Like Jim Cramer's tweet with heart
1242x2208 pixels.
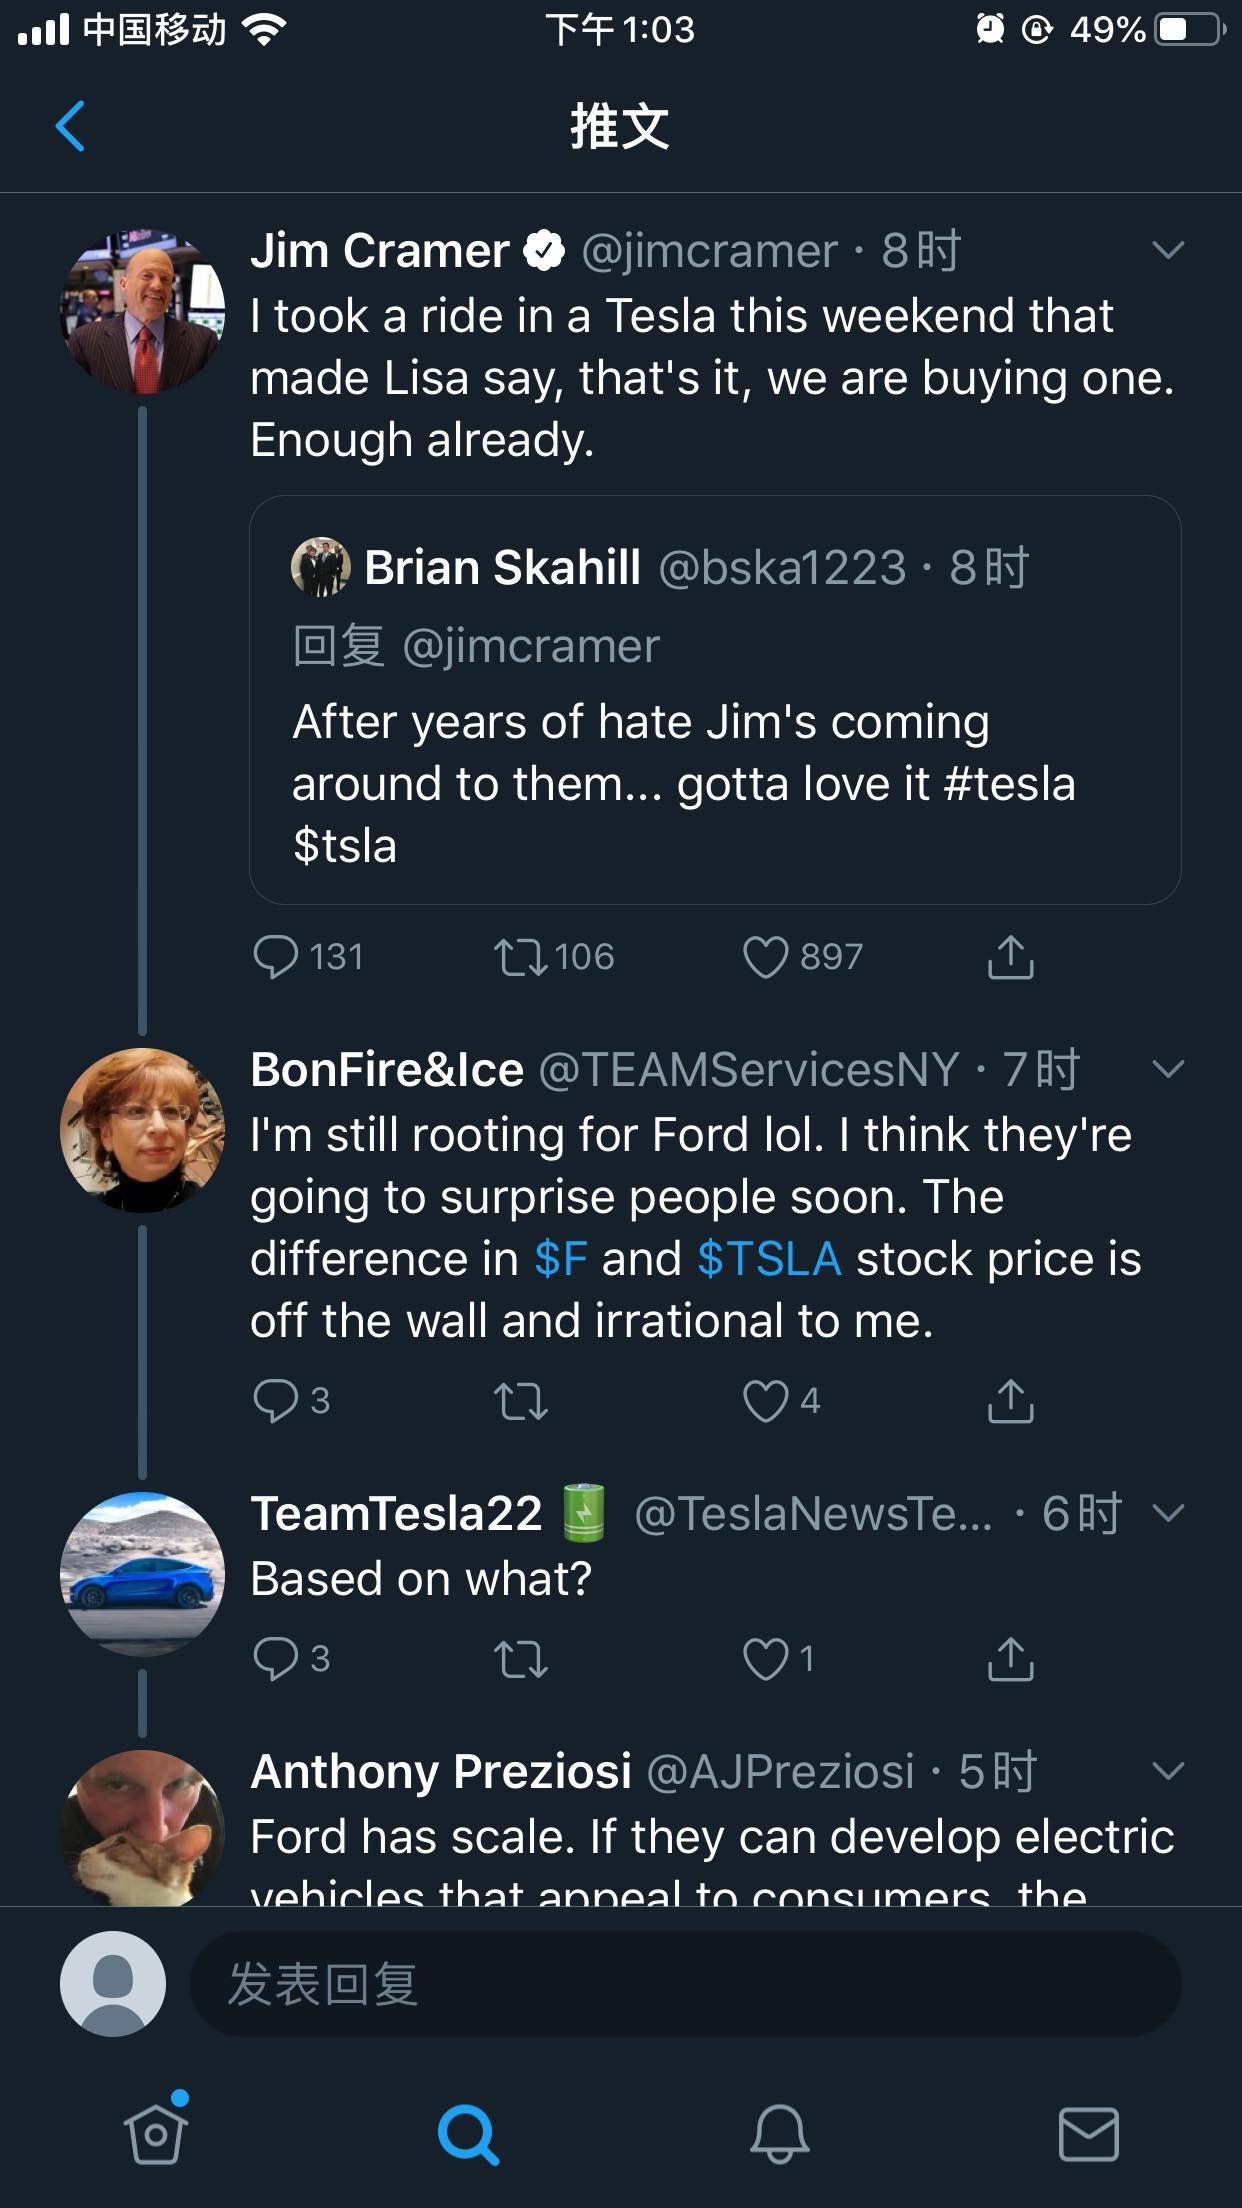pyautogui.click(x=766, y=957)
